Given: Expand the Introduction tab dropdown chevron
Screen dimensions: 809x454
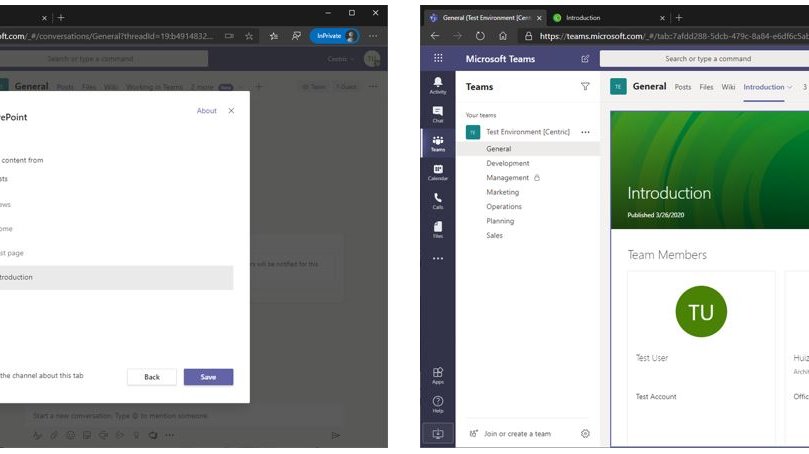Looking at the screenshot, I should tap(789, 87).
